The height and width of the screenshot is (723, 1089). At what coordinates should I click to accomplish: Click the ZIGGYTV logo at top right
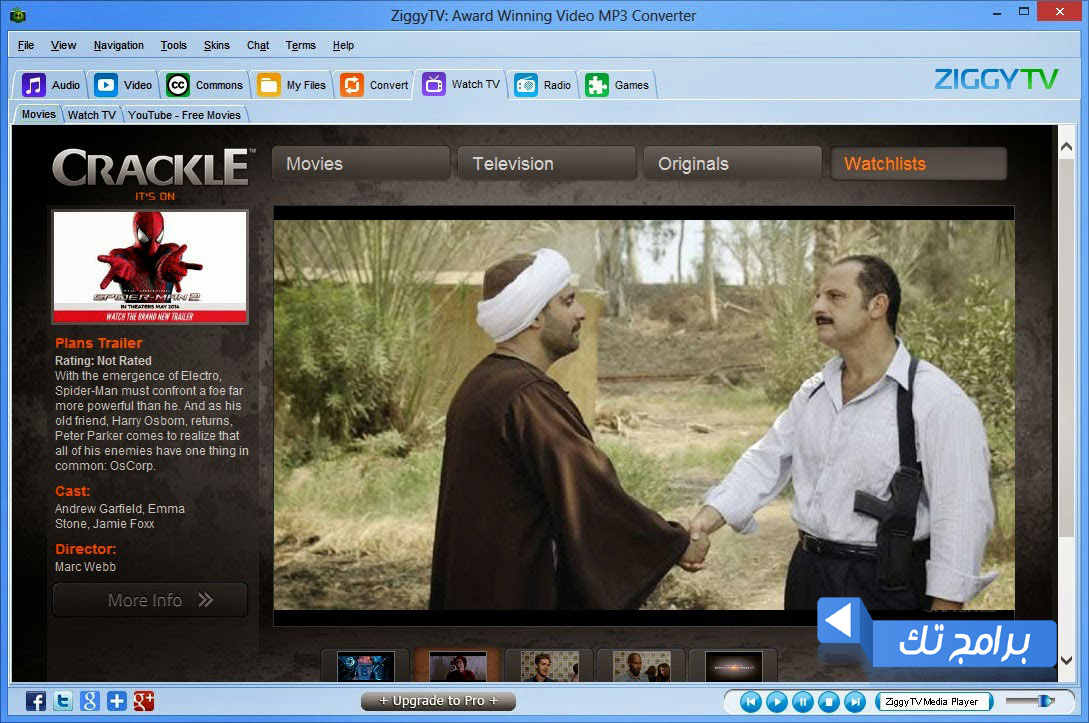coord(996,79)
